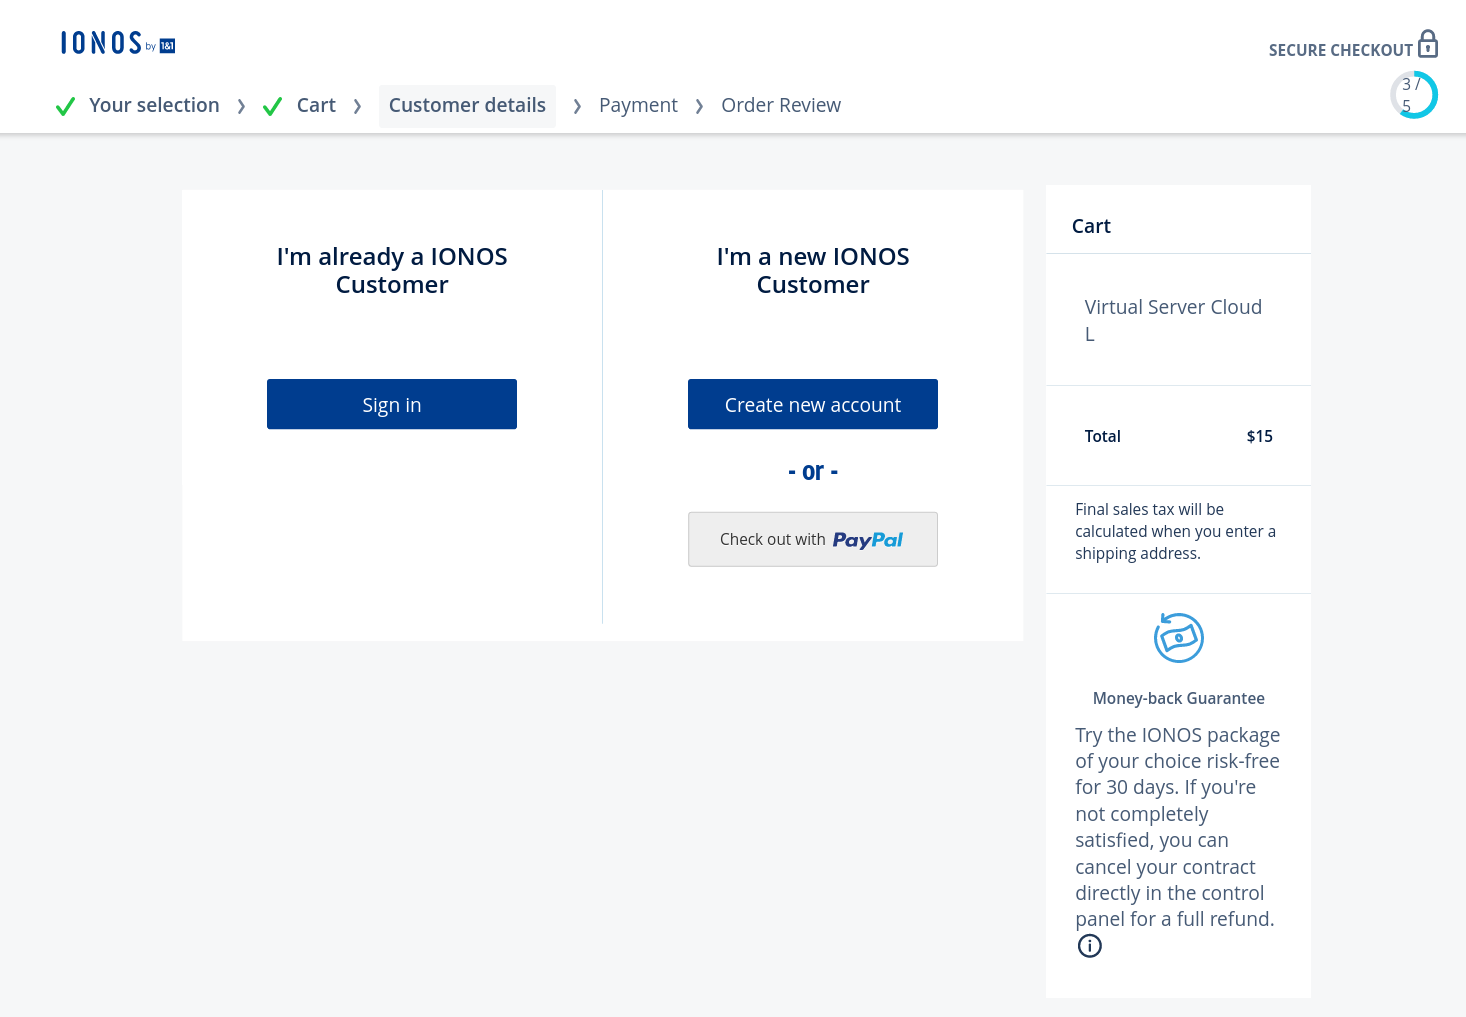Click the Total label in cart

point(1103,436)
